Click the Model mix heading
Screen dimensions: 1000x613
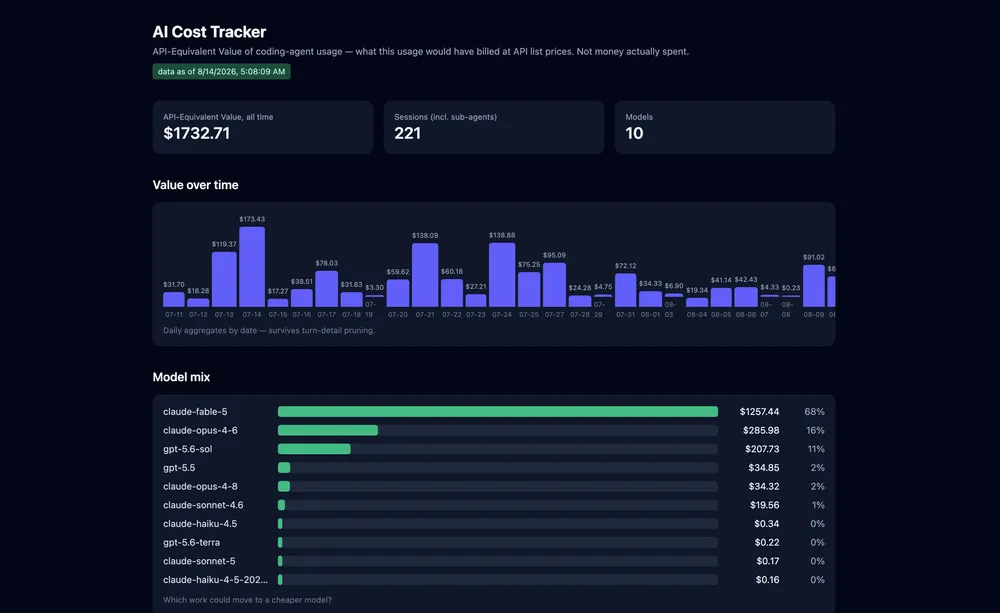tap(181, 377)
